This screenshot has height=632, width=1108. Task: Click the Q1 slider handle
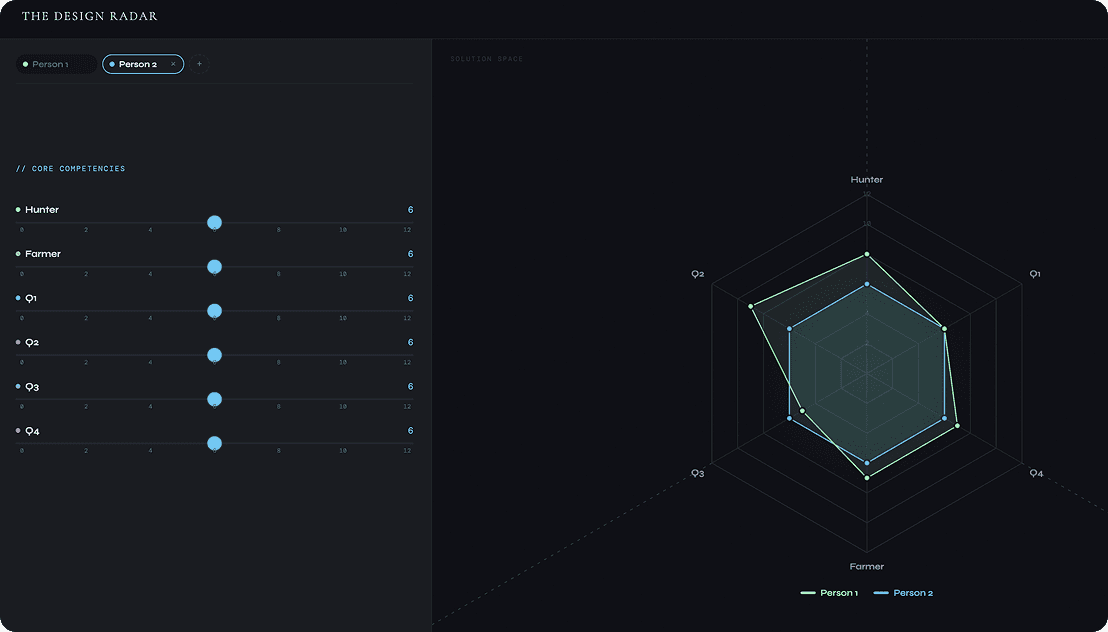(x=215, y=311)
